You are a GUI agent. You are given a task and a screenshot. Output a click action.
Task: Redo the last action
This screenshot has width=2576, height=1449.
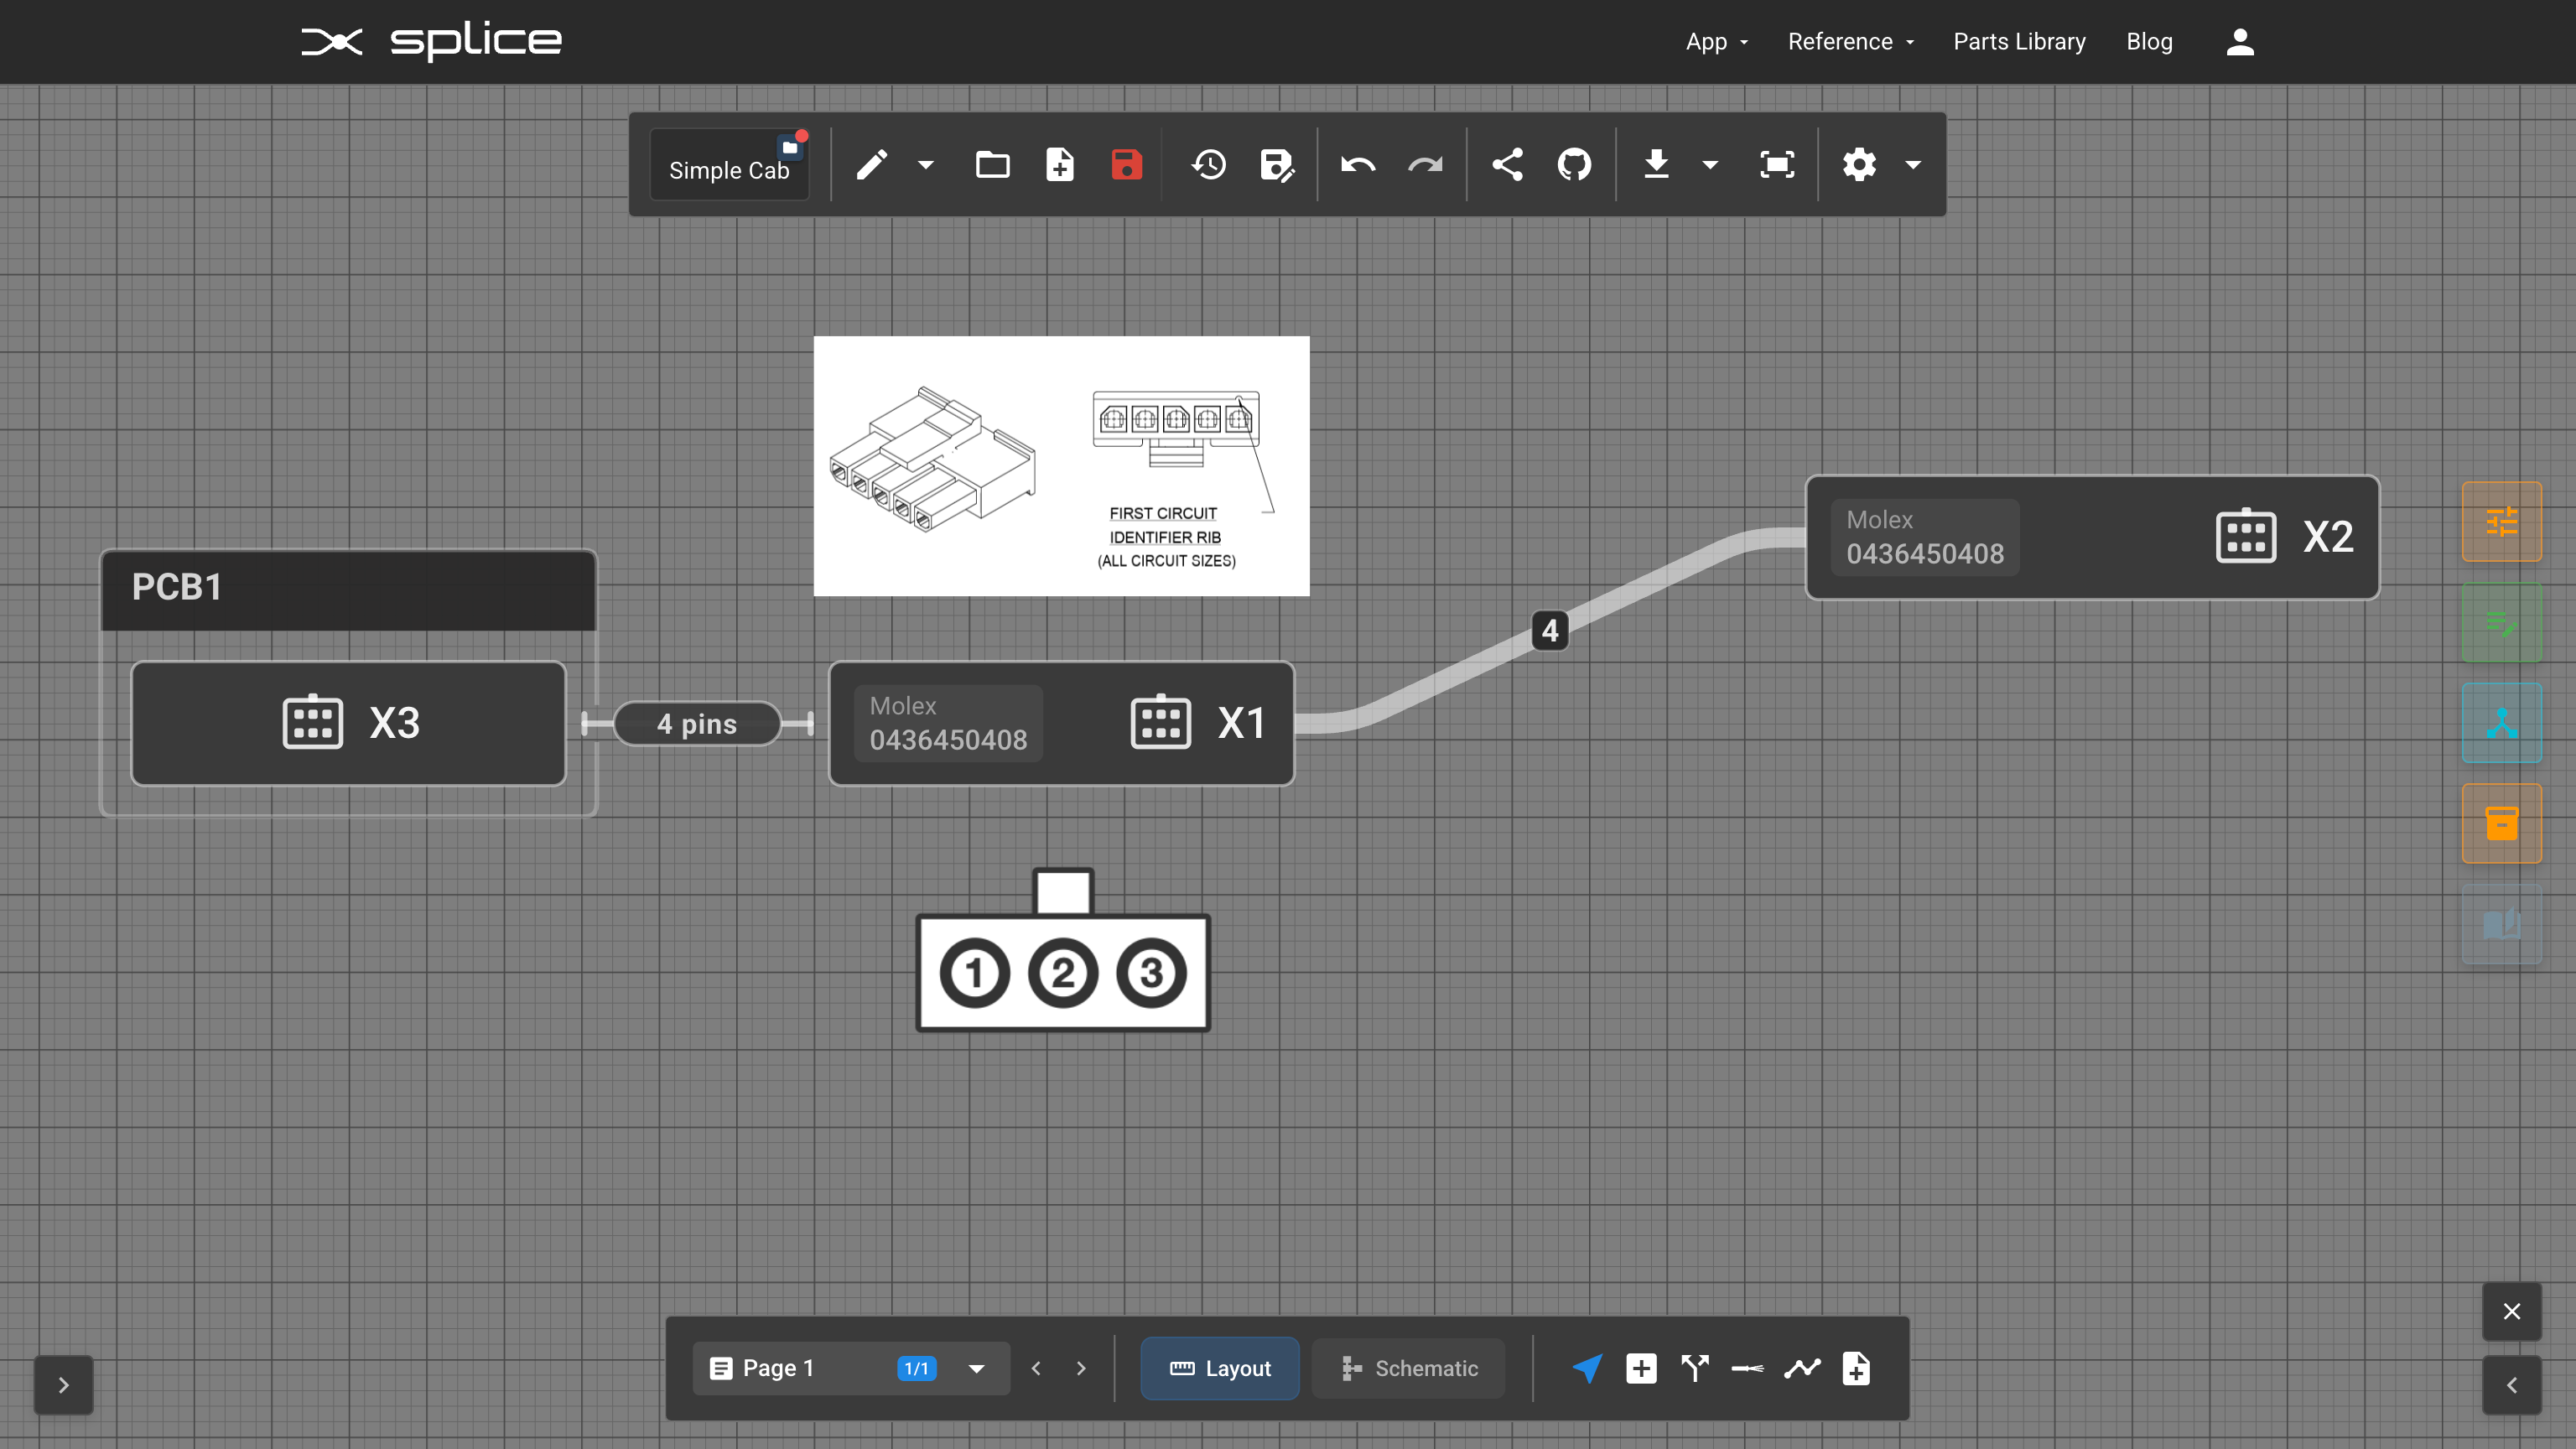point(1425,164)
